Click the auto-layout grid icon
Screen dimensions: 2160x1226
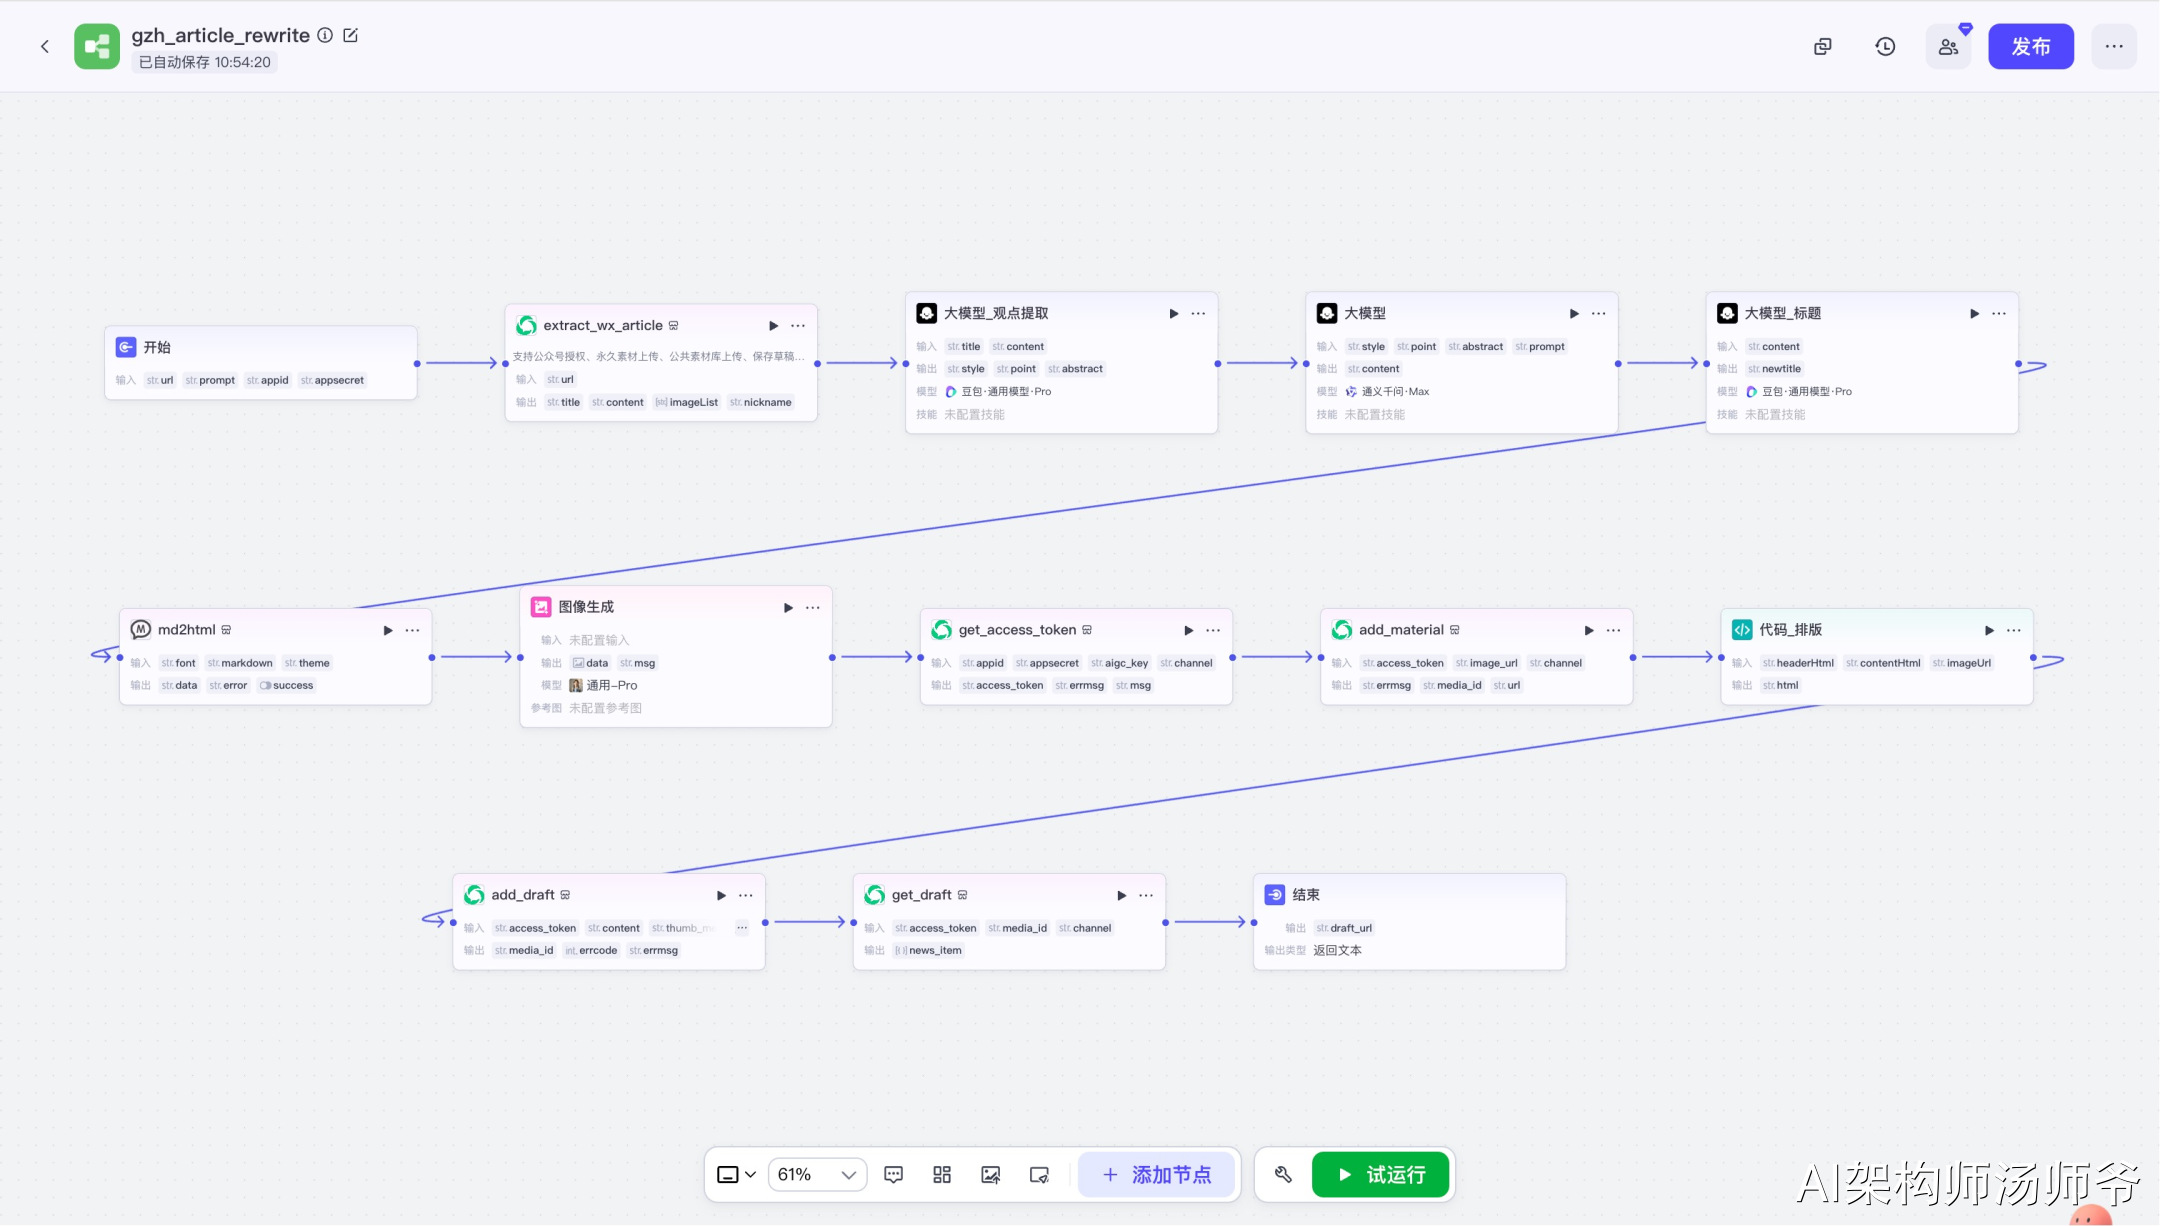point(942,1174)
